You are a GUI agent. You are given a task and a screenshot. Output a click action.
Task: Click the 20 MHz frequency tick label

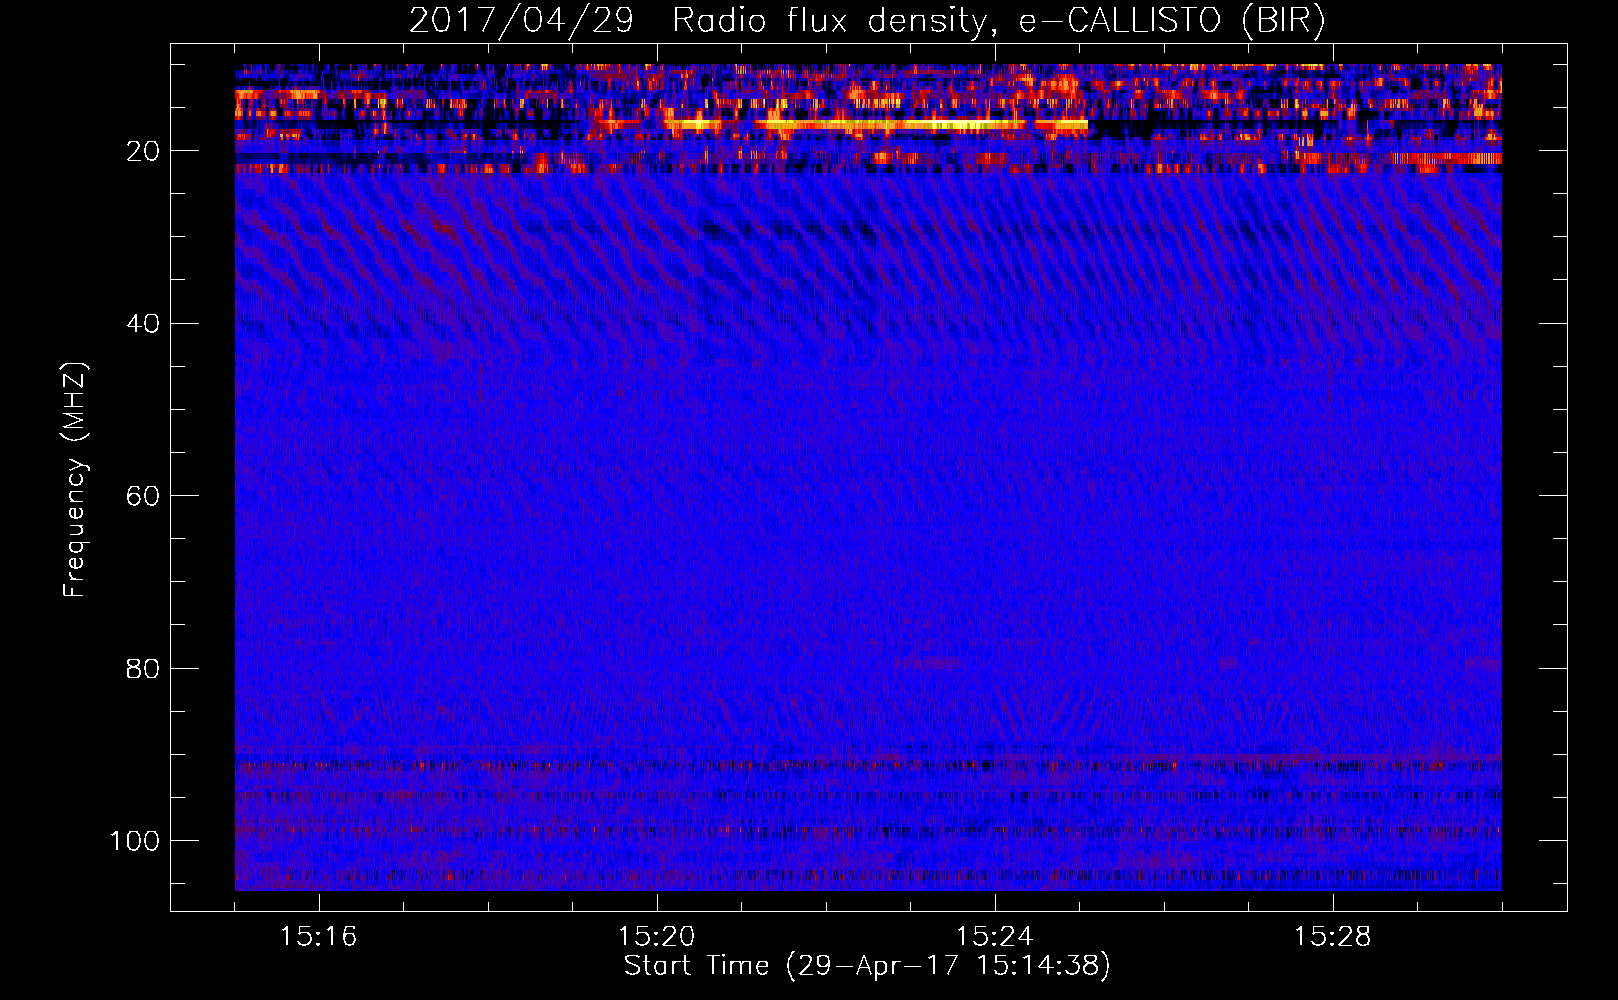pos(143,151)
